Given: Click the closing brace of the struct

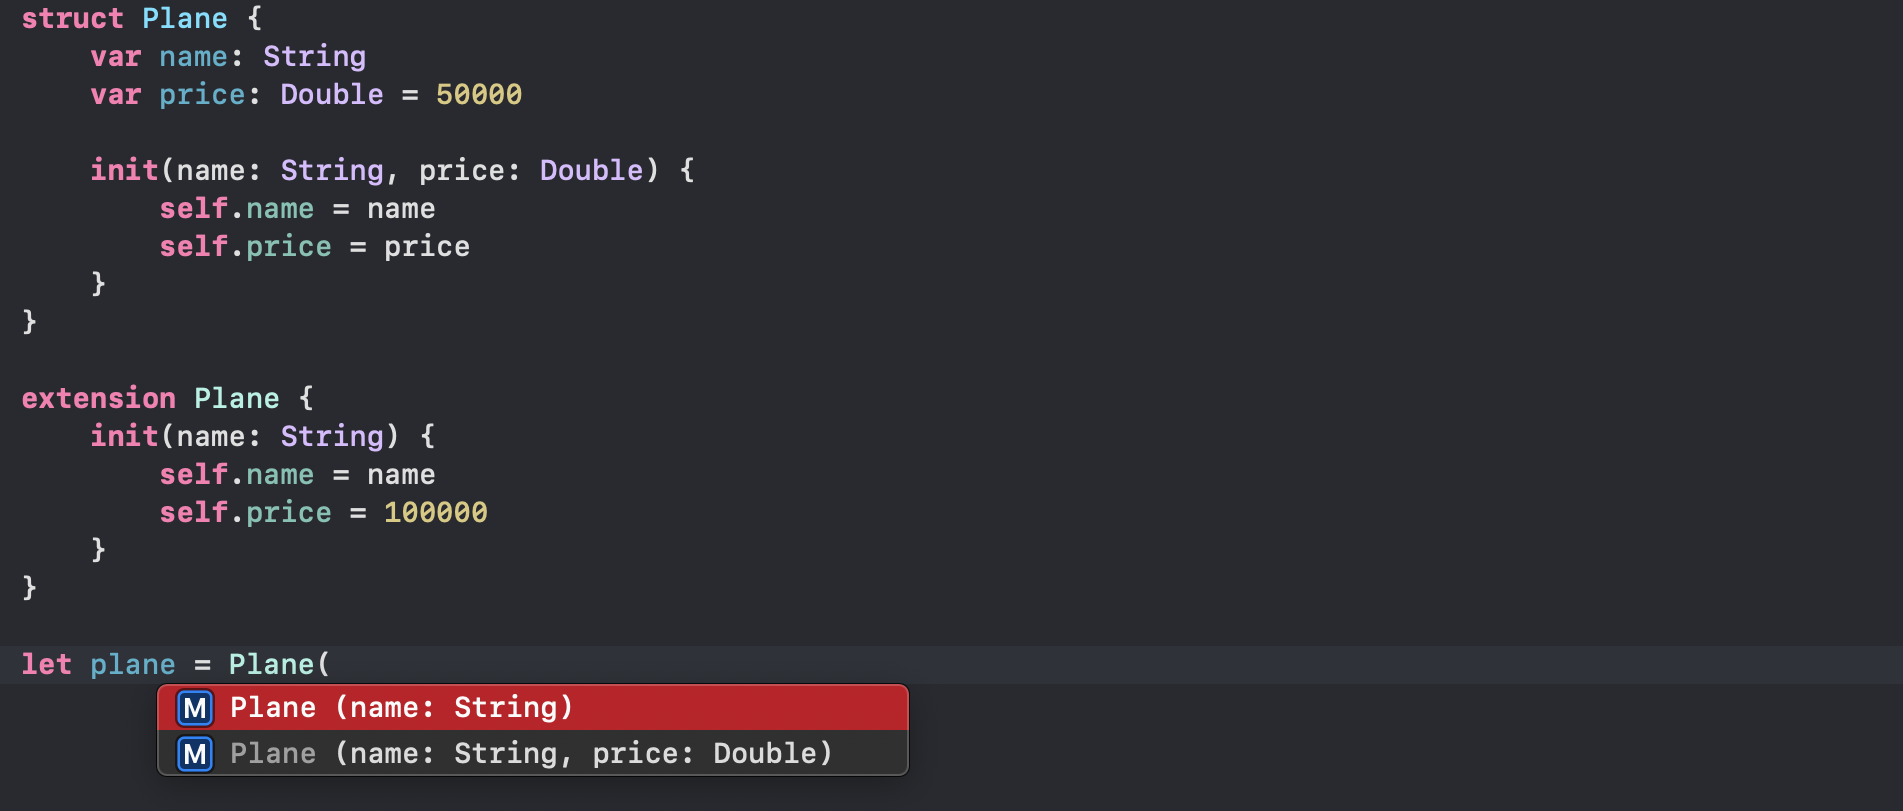Looking at the screenshot, I should (30, 321).
